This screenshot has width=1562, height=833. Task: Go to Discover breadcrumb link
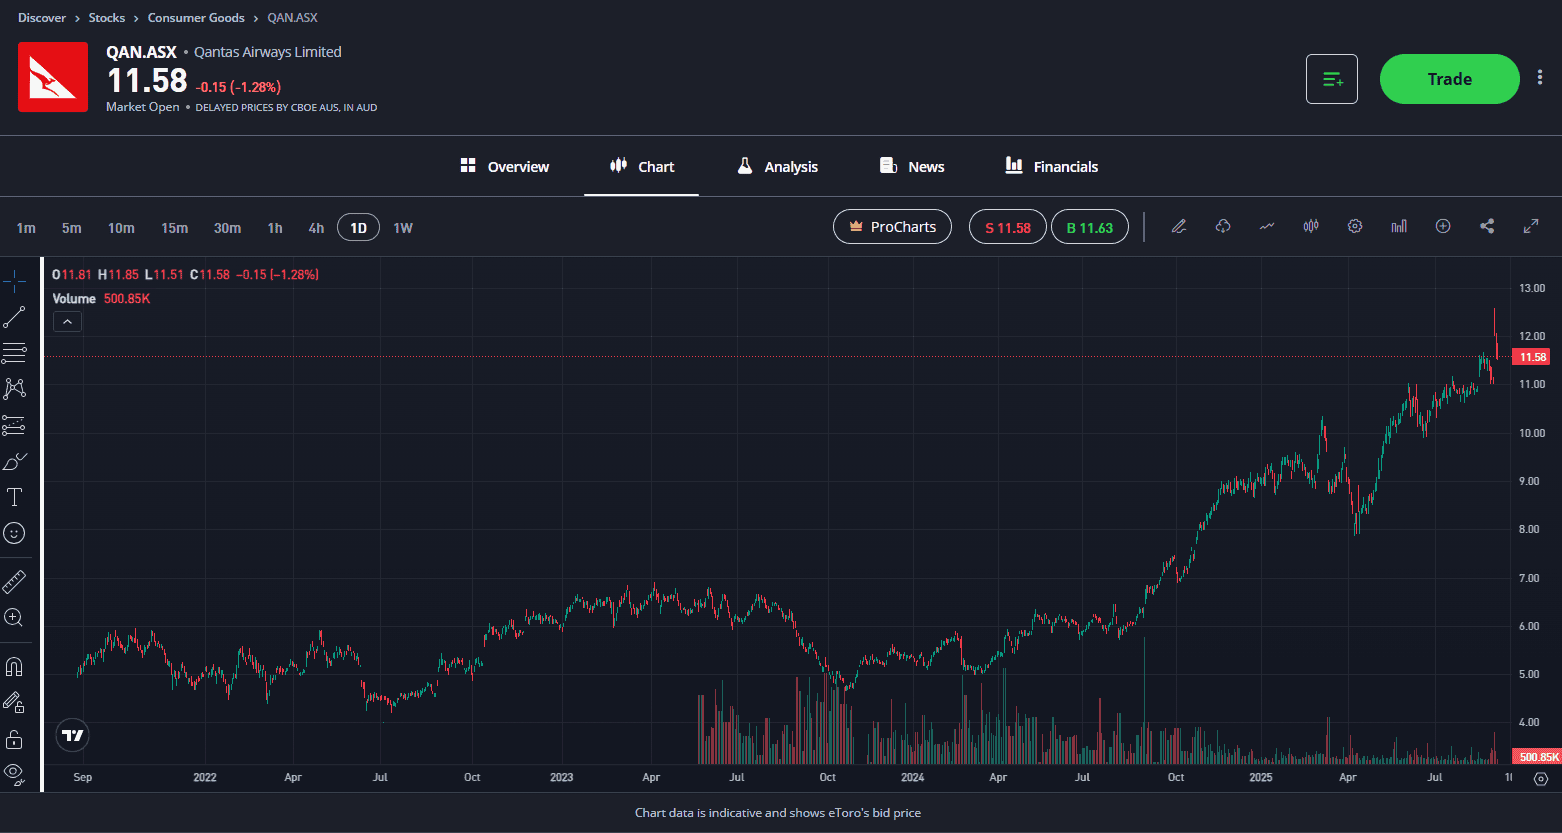(x=42, y=18)
